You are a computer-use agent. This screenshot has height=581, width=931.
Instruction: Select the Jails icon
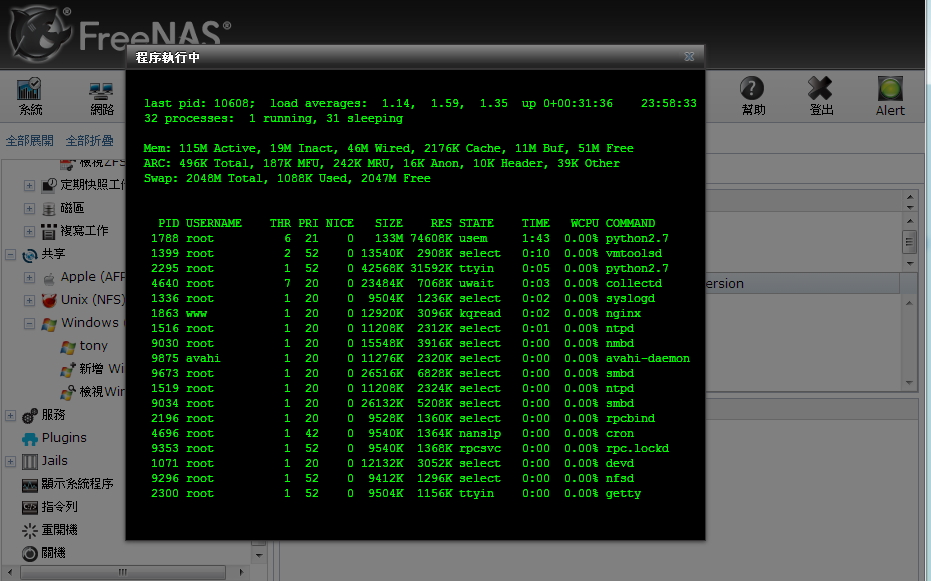(30, 461)
